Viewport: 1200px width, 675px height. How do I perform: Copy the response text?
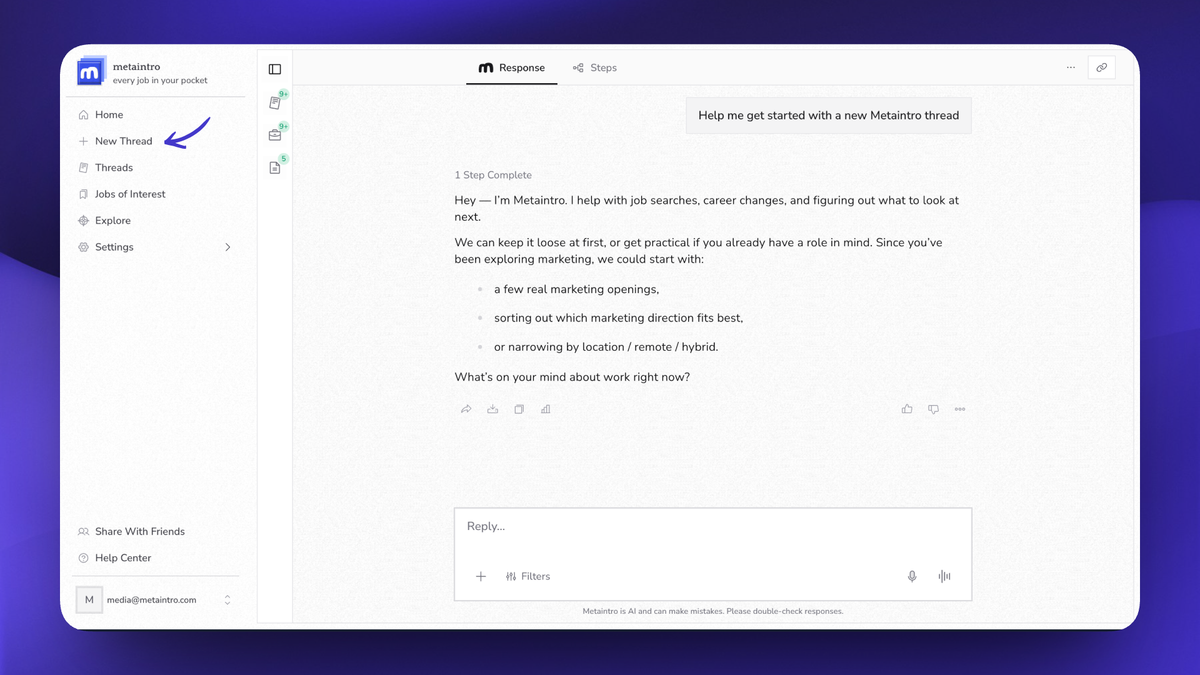tap(519, 409)
